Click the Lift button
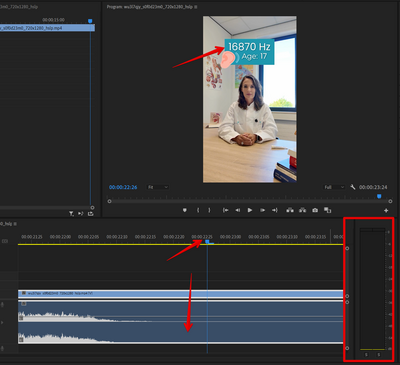 [290, 210]
